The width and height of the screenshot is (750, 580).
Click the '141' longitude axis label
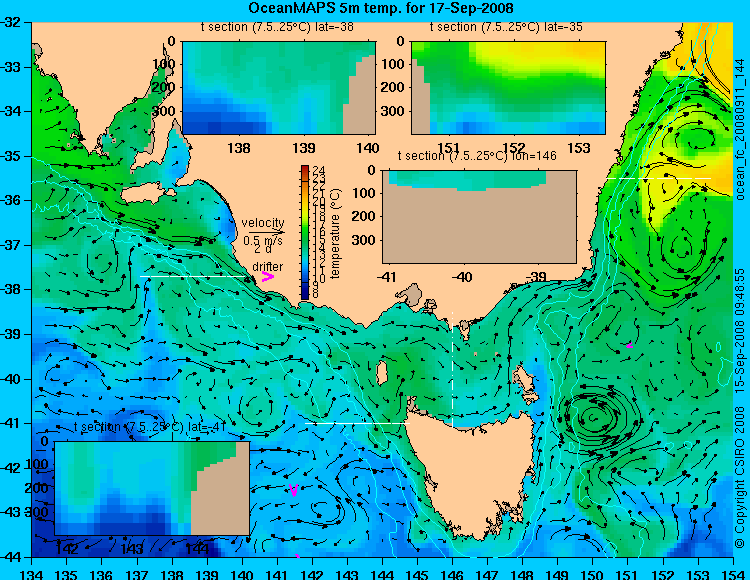(277, 574)
